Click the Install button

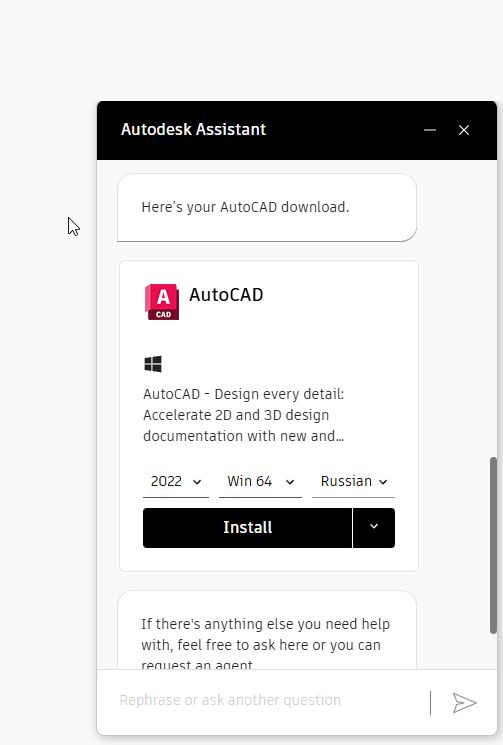(247, 527)
